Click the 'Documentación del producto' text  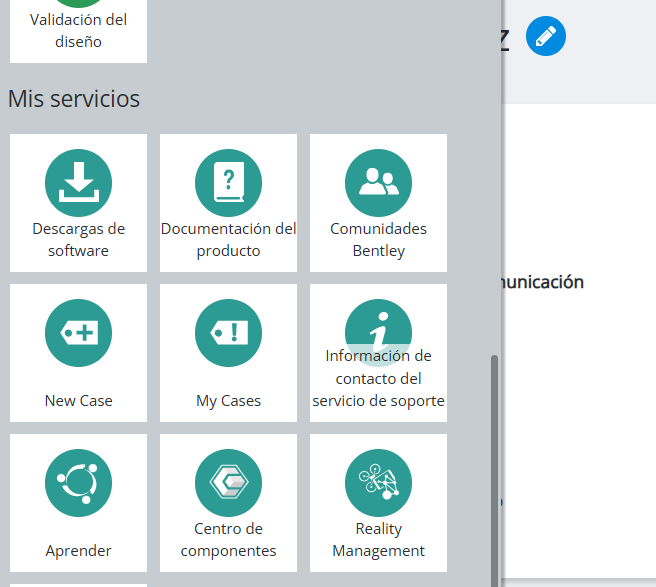[x=228, y=240]
